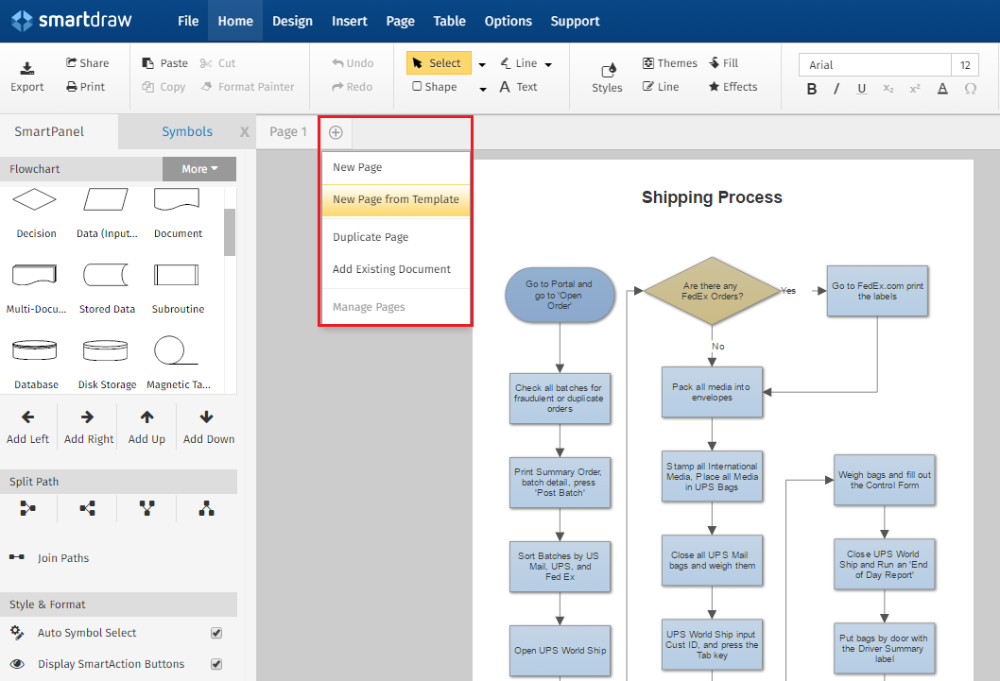
Task: Click the symbol library scrollbar
Action: pyautogui.click(x=230, y=231)
